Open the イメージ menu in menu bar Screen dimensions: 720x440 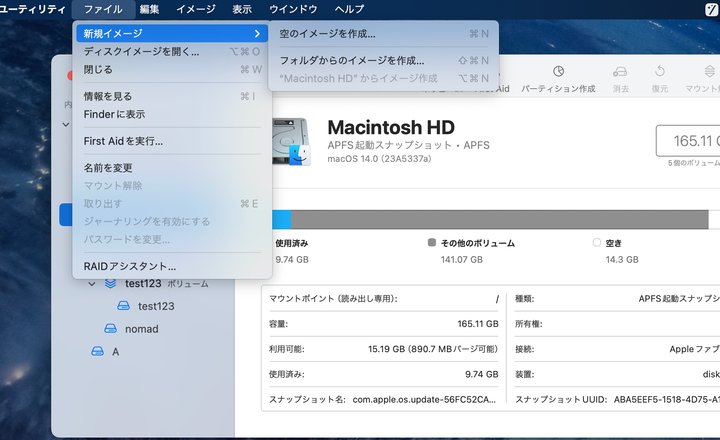196,9
